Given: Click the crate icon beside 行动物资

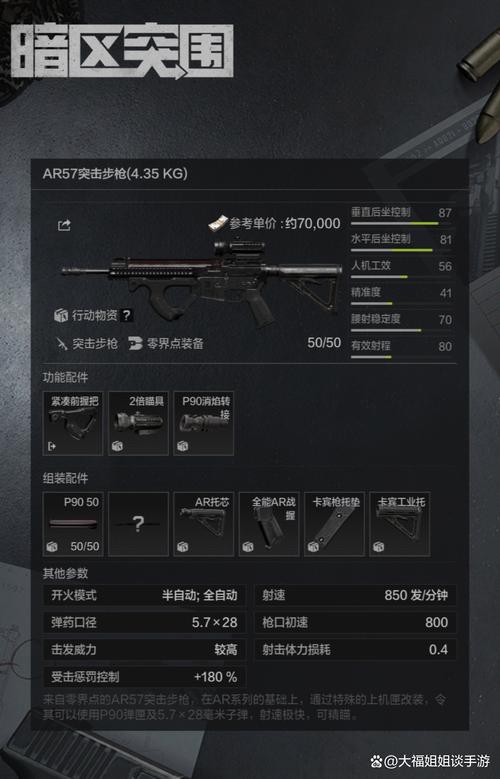Looking at the screenshot, I should 61,315.
